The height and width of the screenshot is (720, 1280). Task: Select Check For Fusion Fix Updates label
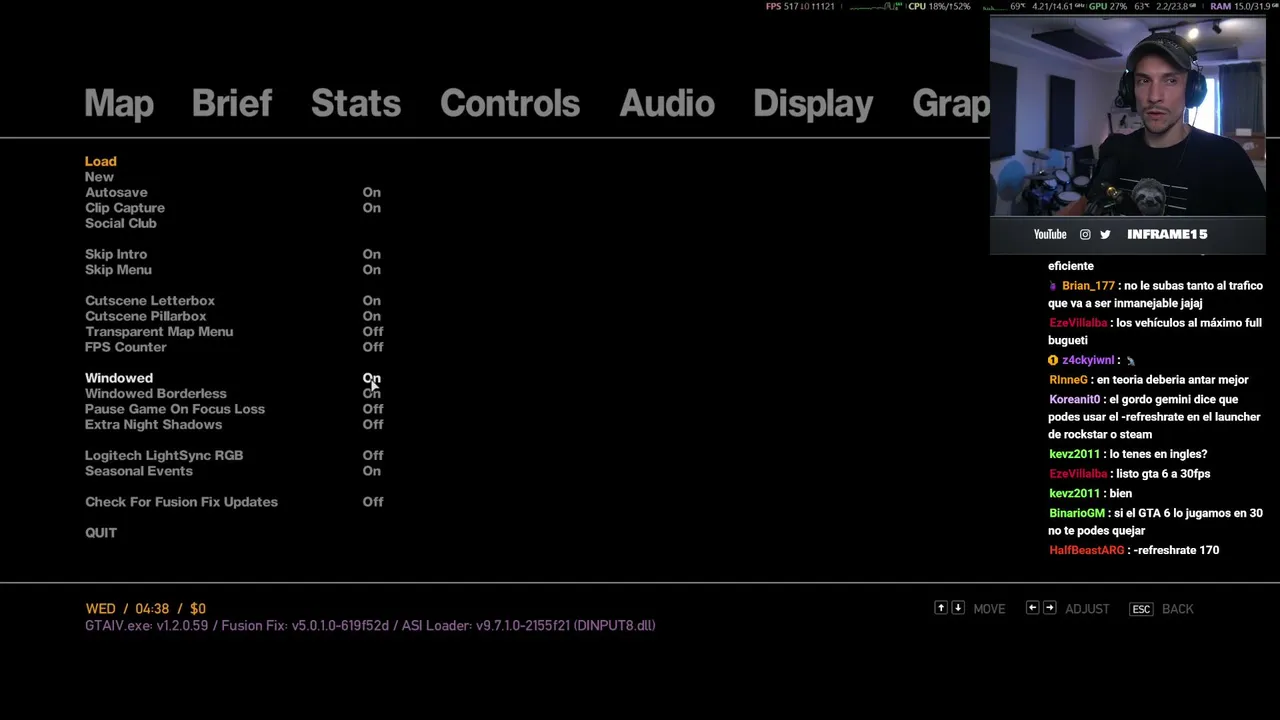tap(182, 502)
